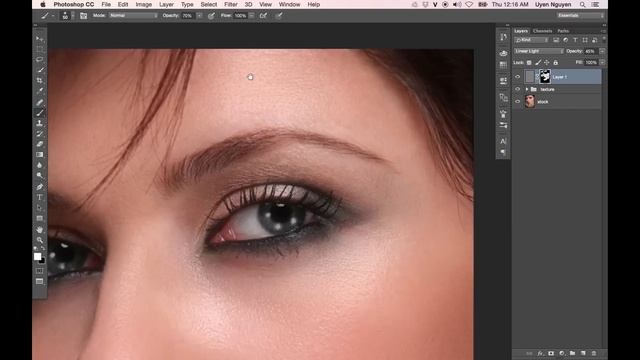
Task: Click the foreground color swatch
Action: point(37,256)
